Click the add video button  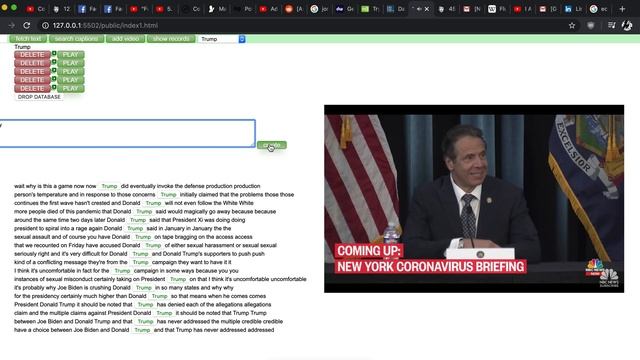[x=125, y=39]
